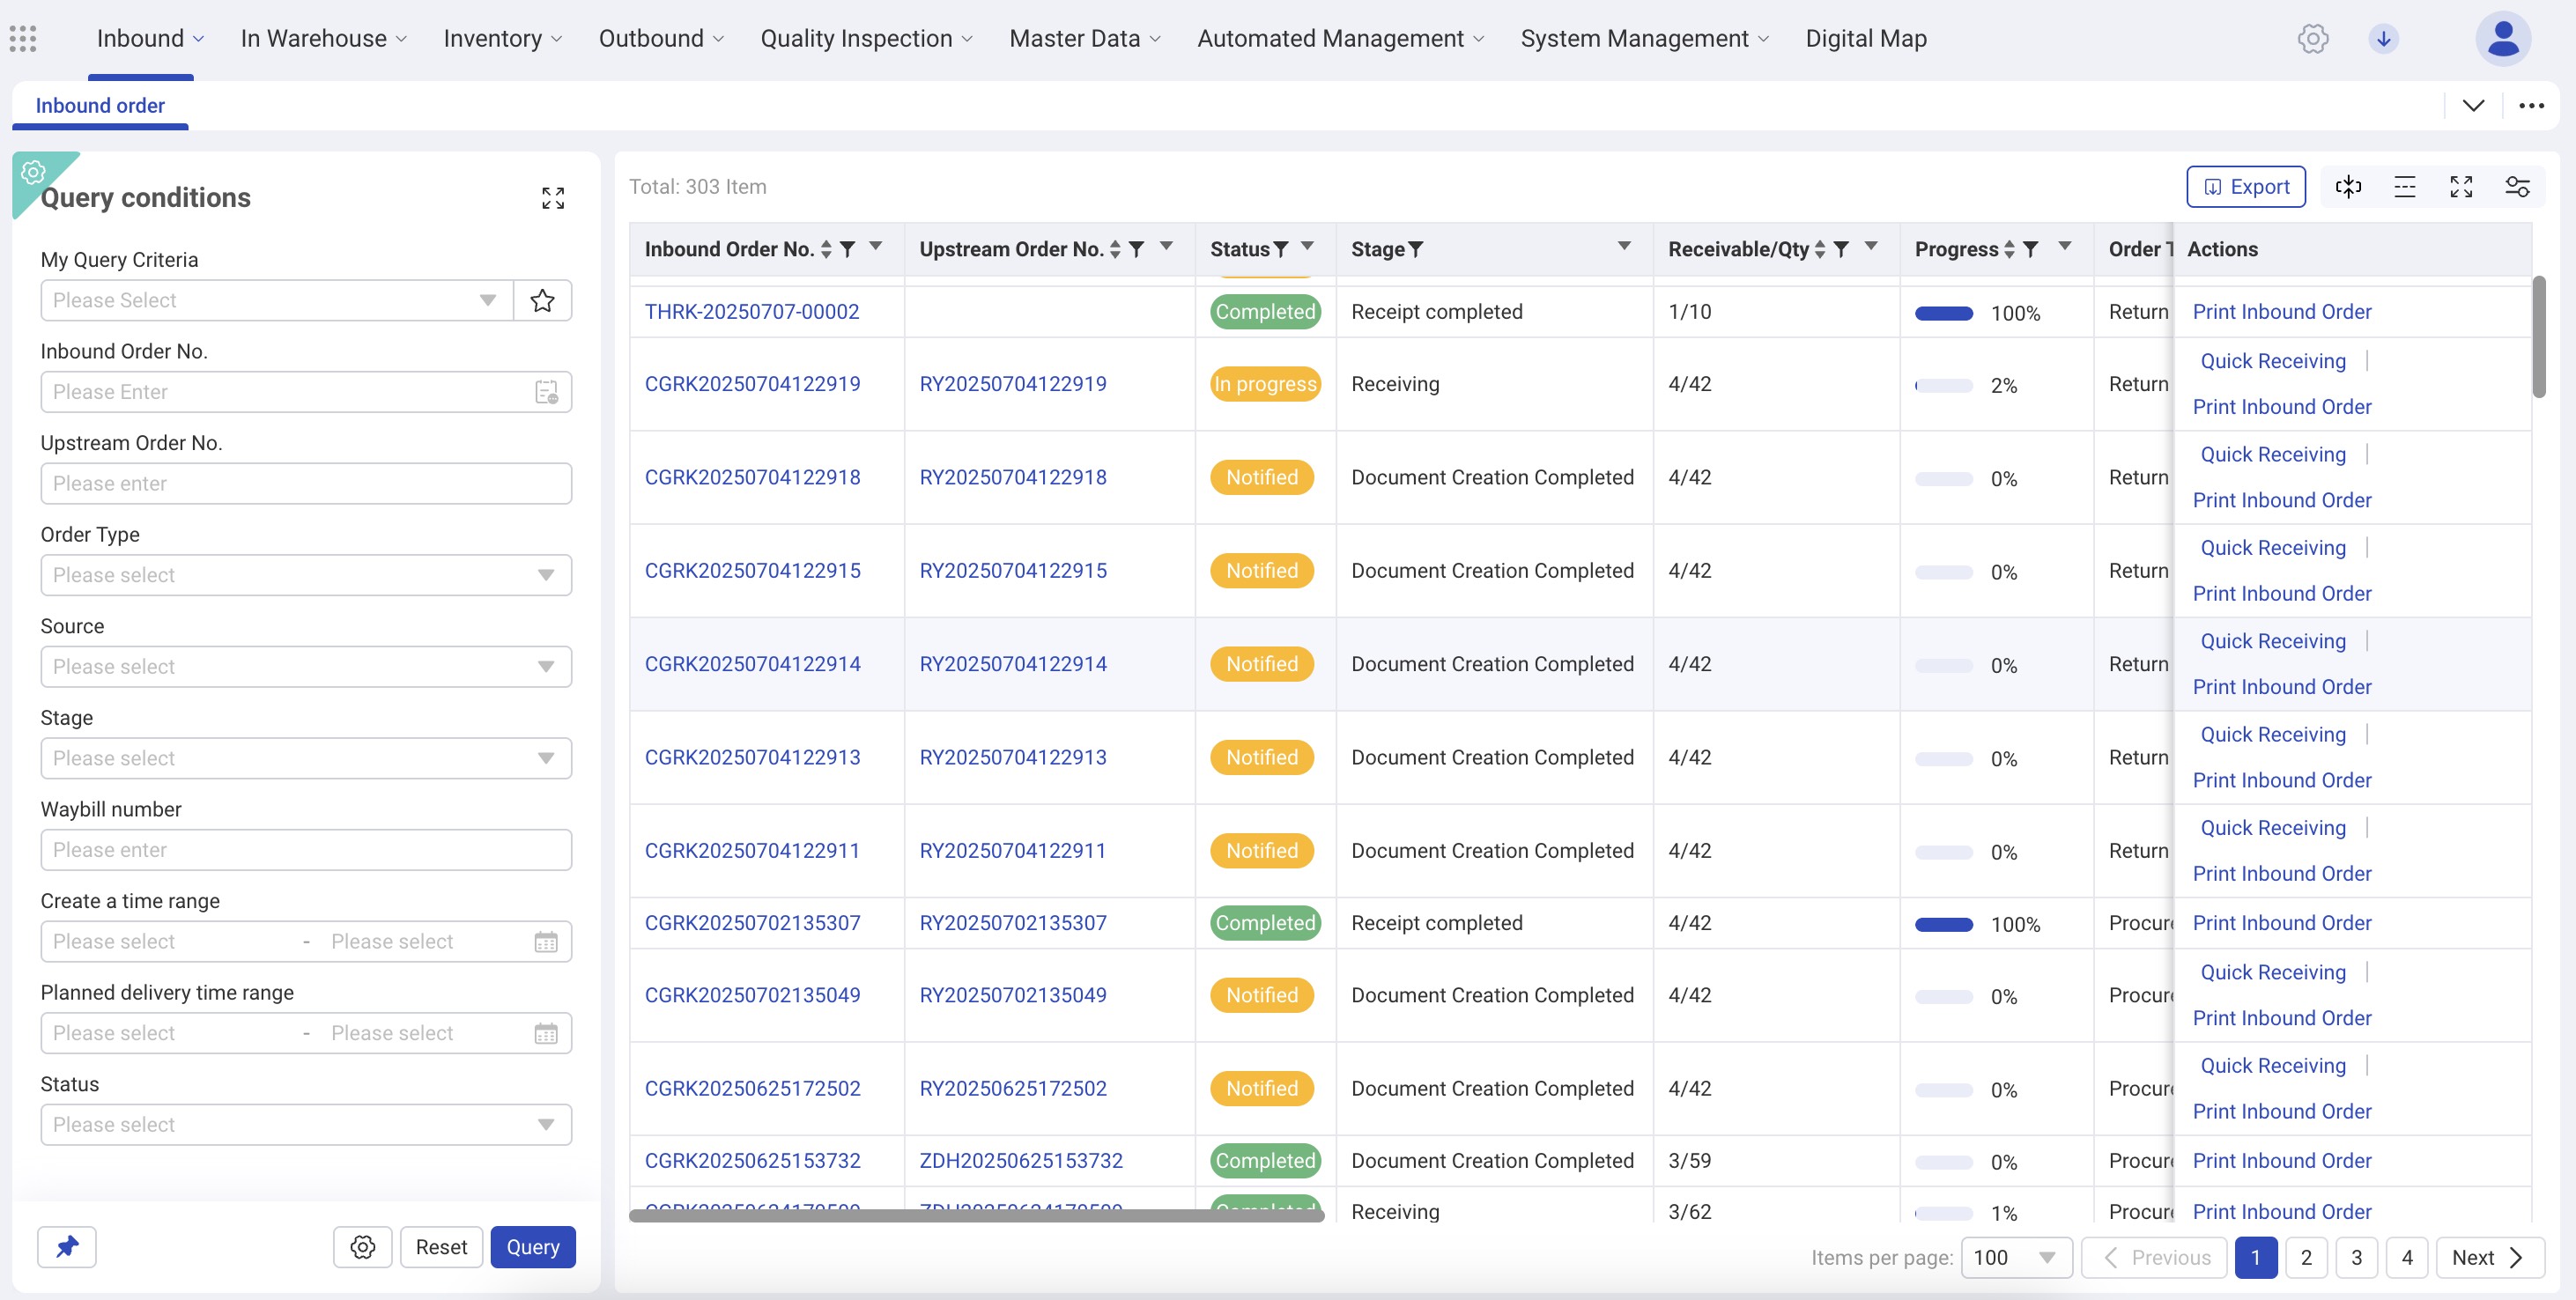The width and height of the screenshot is (2576, 1300).
Task: Click the pin icon in the query panel
Action: point(67,1247)
